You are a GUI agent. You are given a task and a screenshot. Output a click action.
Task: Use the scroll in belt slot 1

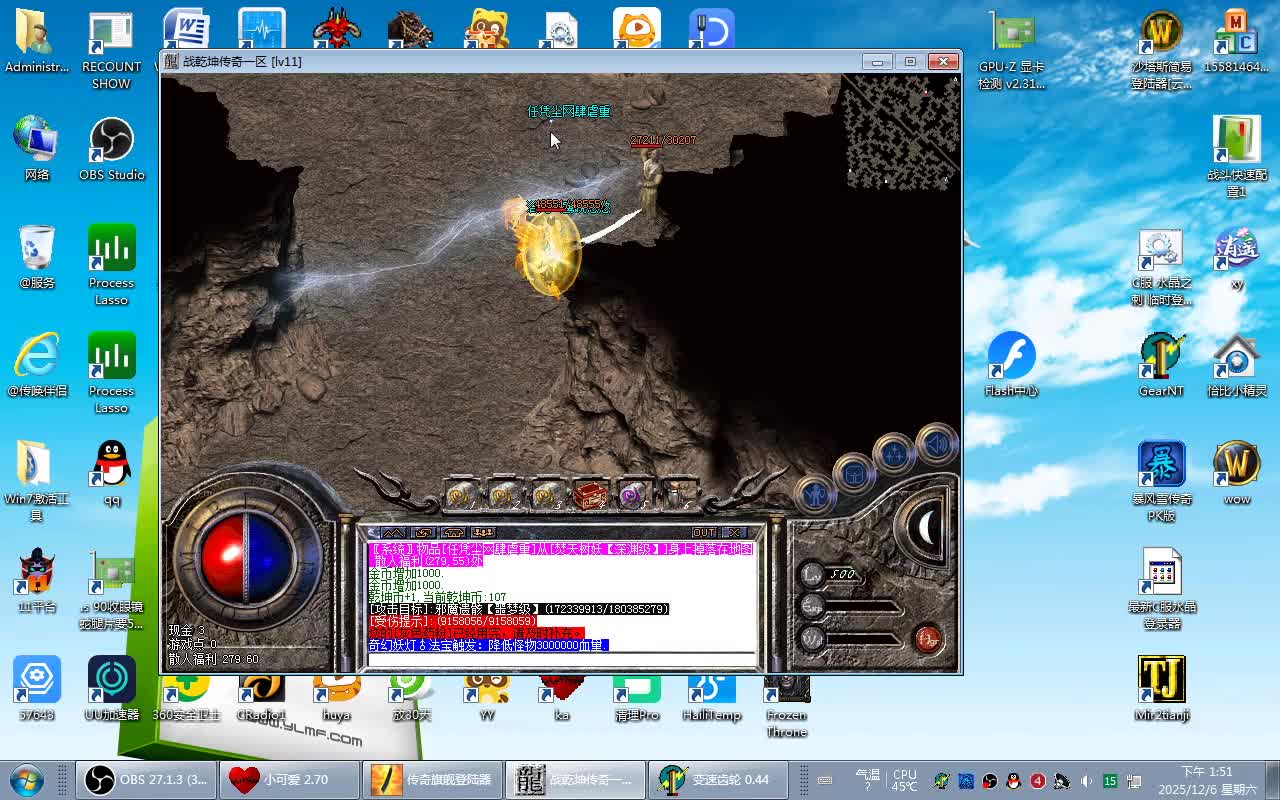[461, 494]
